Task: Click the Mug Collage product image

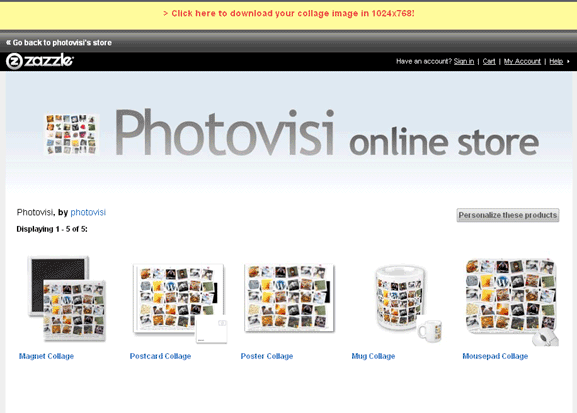Action: (408, 303)
